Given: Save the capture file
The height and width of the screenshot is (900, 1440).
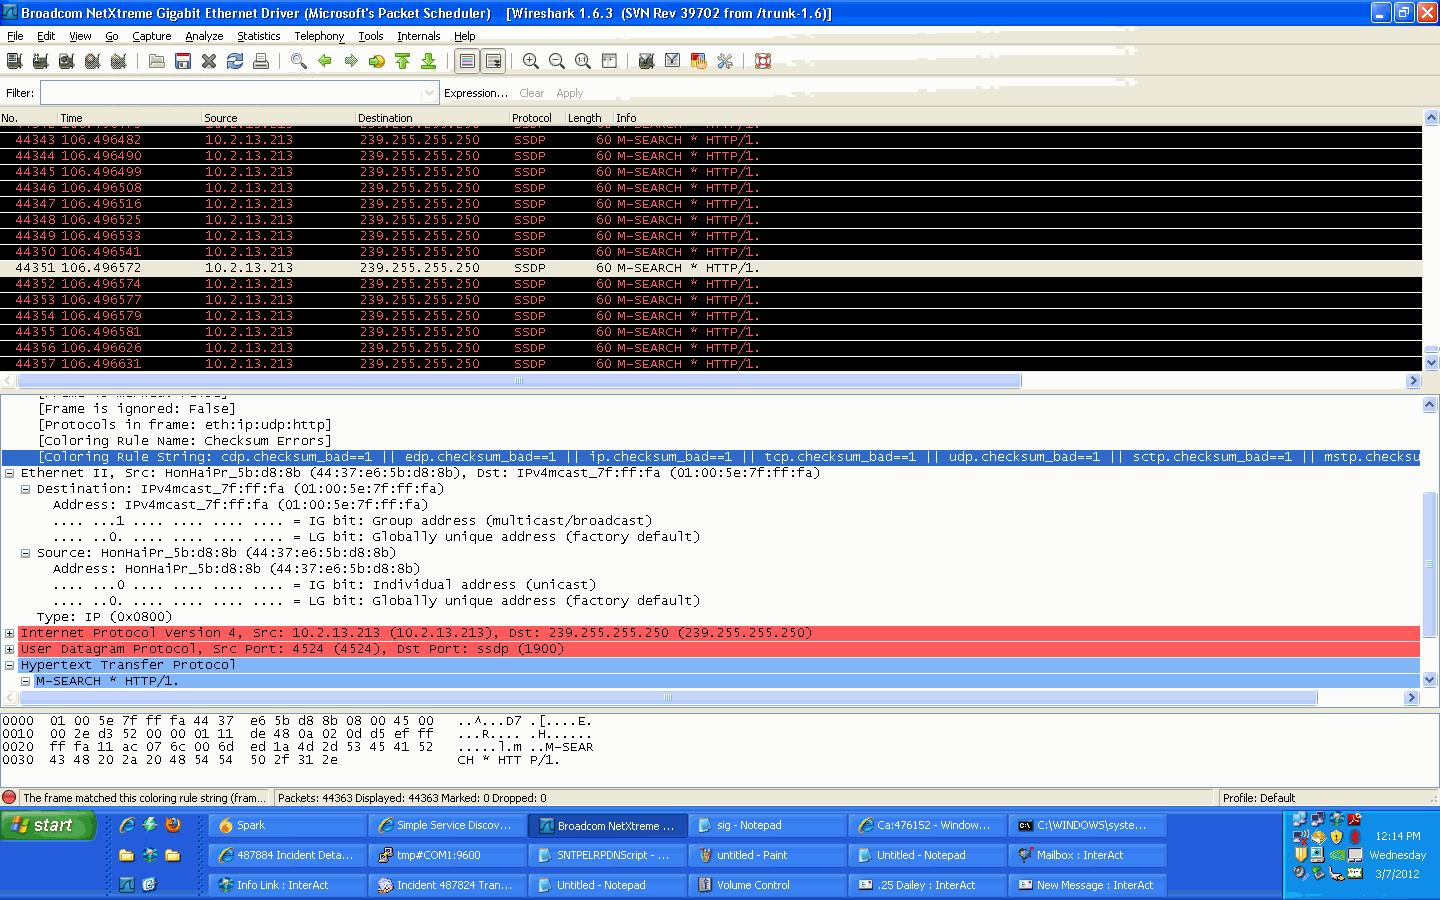Looking at the screenshot, I should [183, 61].
